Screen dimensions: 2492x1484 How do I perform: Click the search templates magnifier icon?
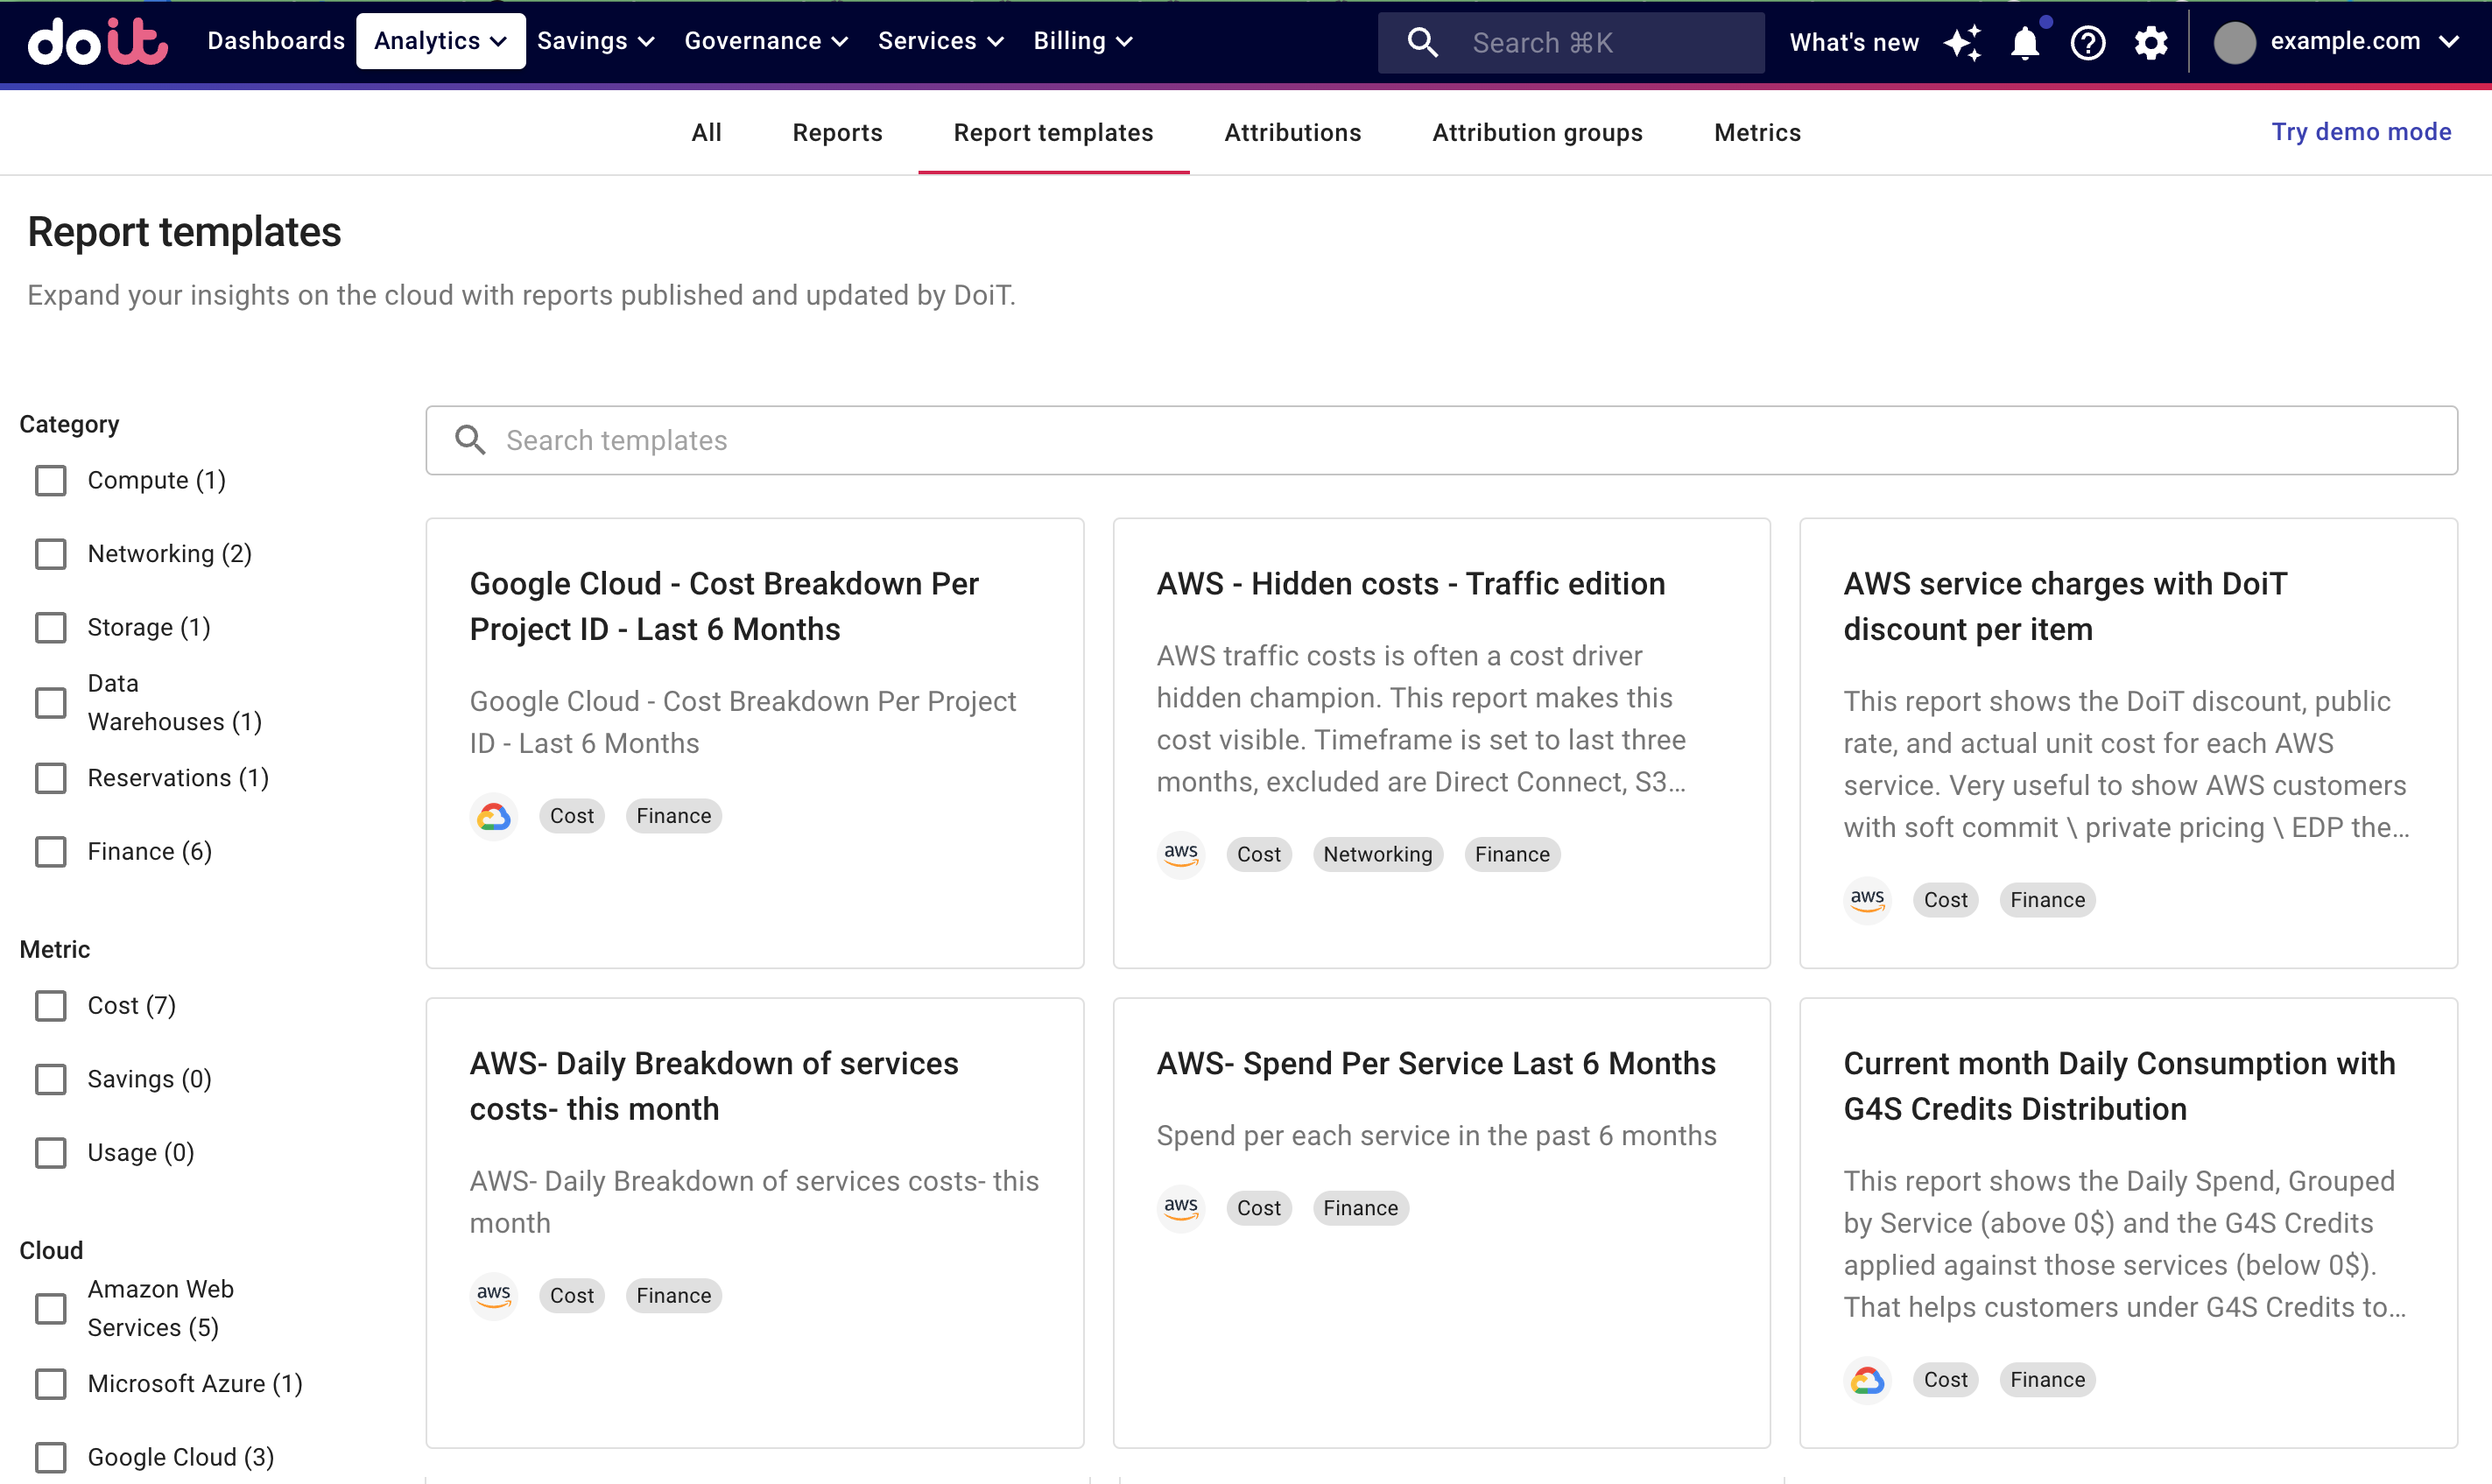tap(470, 440)
